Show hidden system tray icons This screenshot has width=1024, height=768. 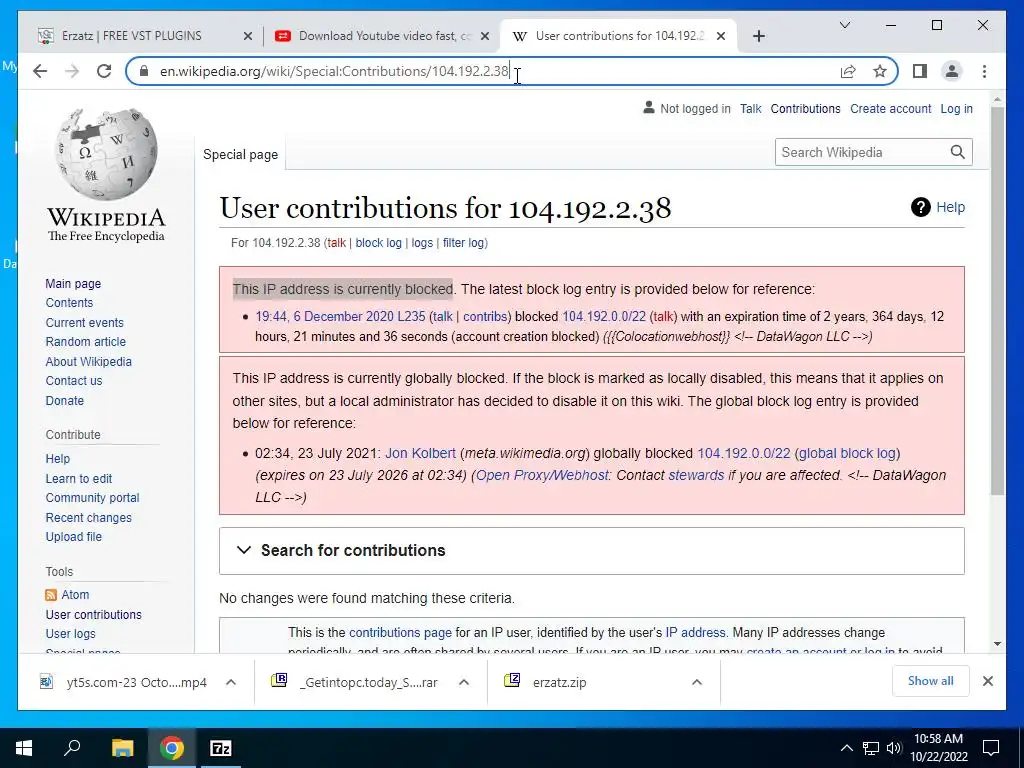pyautogui.click(x=846, y=748)
